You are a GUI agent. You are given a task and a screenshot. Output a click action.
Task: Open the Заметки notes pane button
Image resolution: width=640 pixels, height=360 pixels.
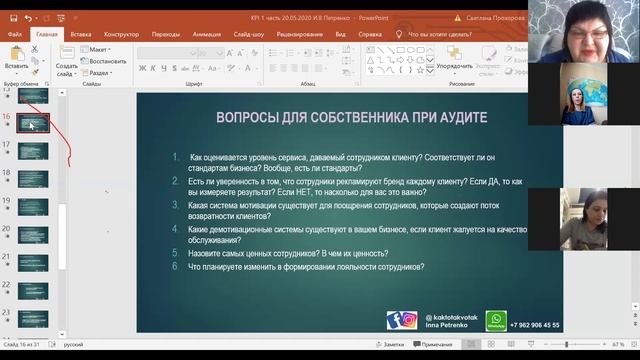pyautogui.click(x=390, y=344)
